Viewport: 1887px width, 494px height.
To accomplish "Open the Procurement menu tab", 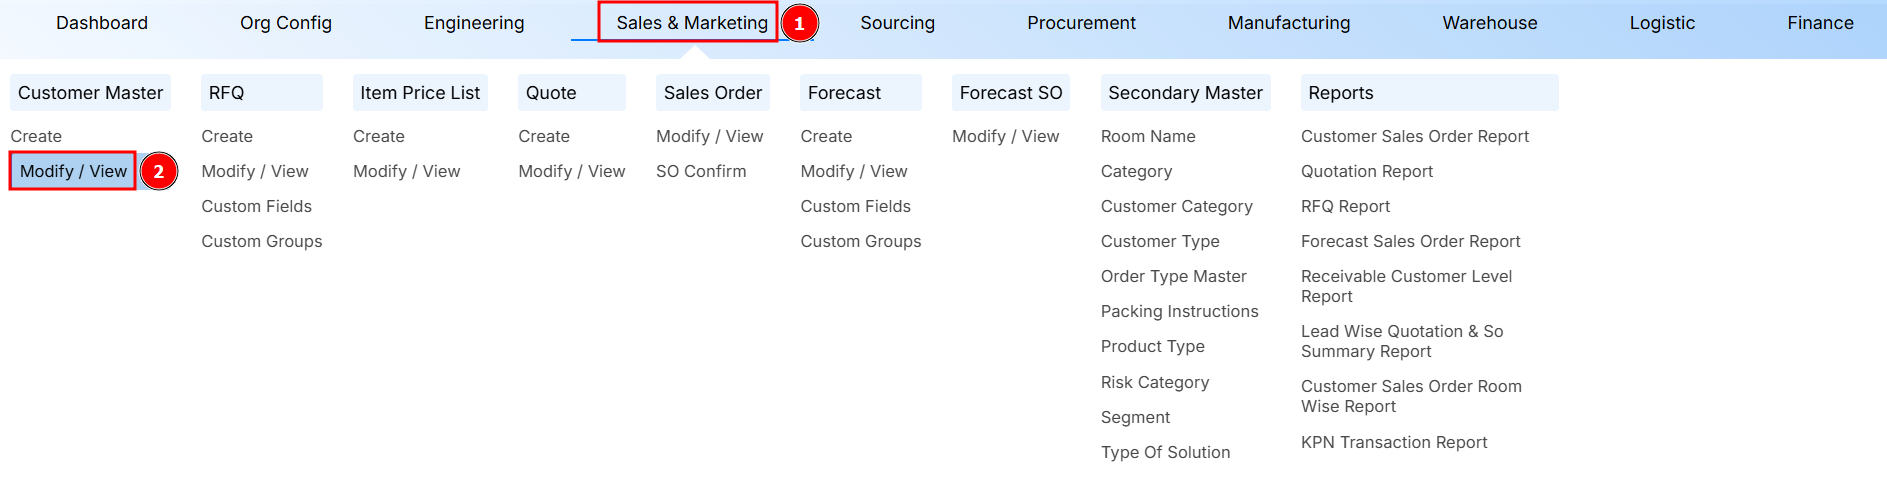I will coord(1081,23).
